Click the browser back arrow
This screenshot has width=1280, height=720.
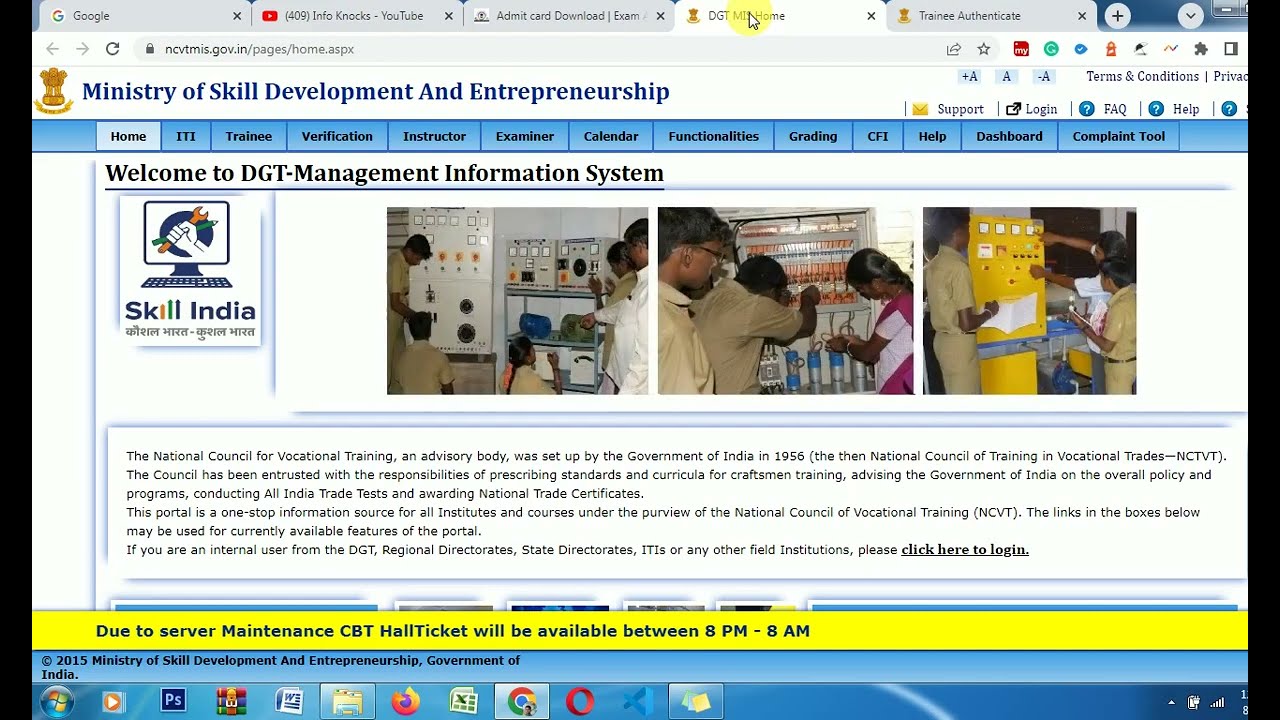(x=52, y=49)
